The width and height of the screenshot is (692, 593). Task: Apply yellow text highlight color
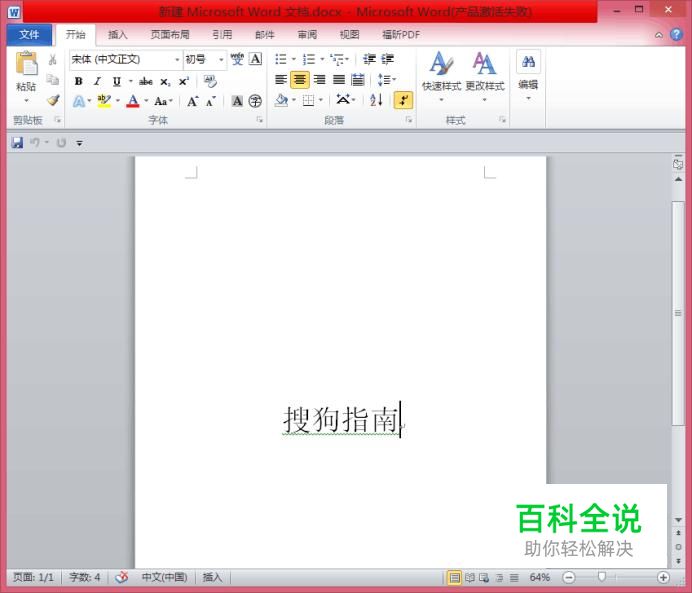click(104, 101)
